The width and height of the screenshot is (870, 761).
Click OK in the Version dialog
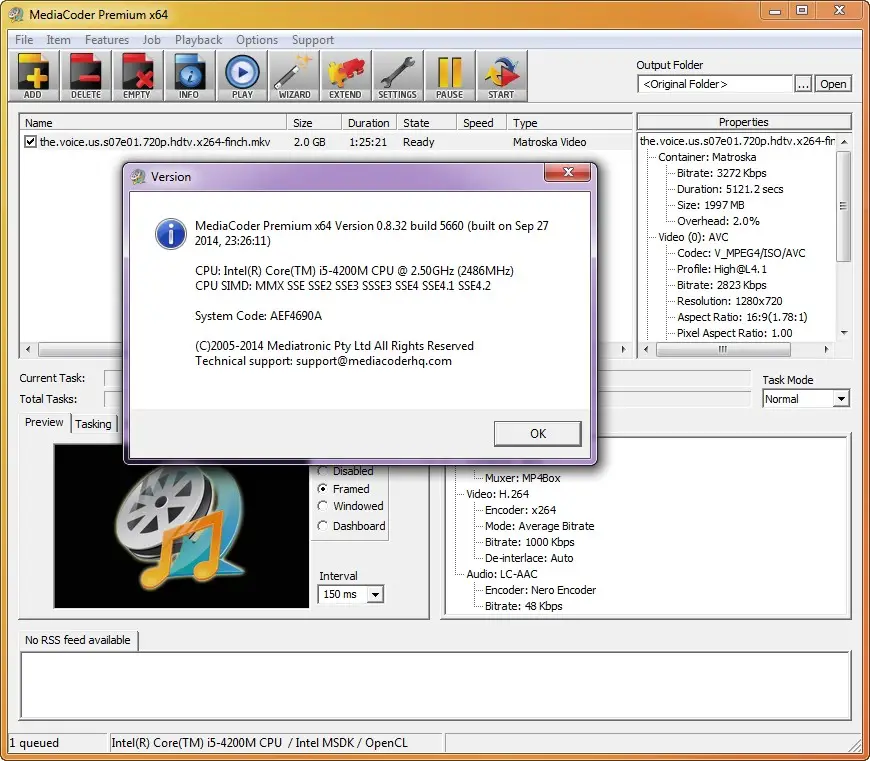(538, 434)
